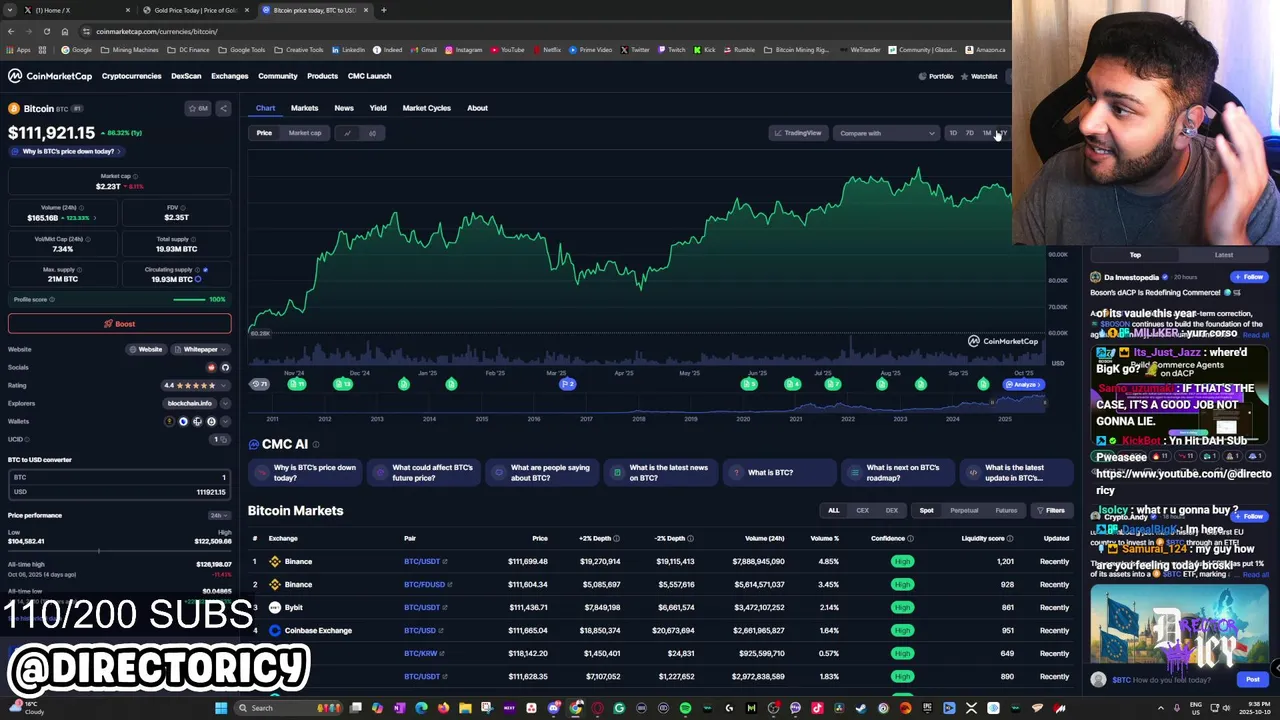Filter markets by CEX
Image resolution: width=1280 pixels, height=720 pixels.
[862, 511]
